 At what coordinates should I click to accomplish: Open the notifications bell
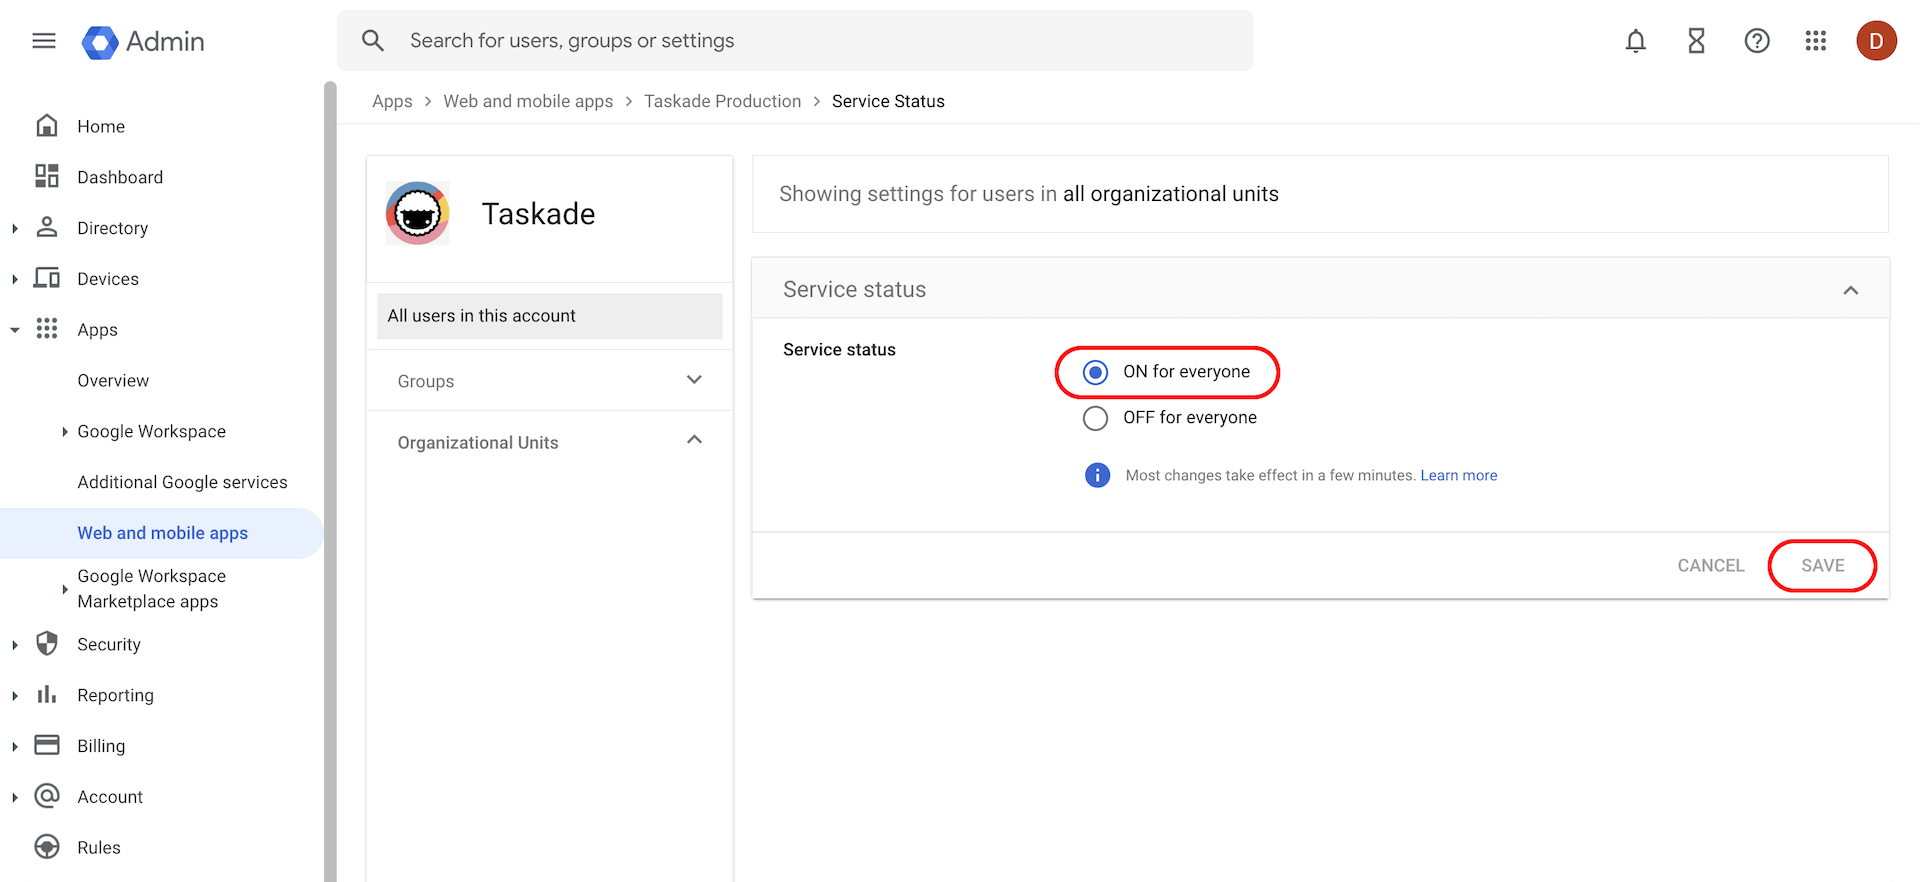pyautogui.click(x=1636, y=41)
